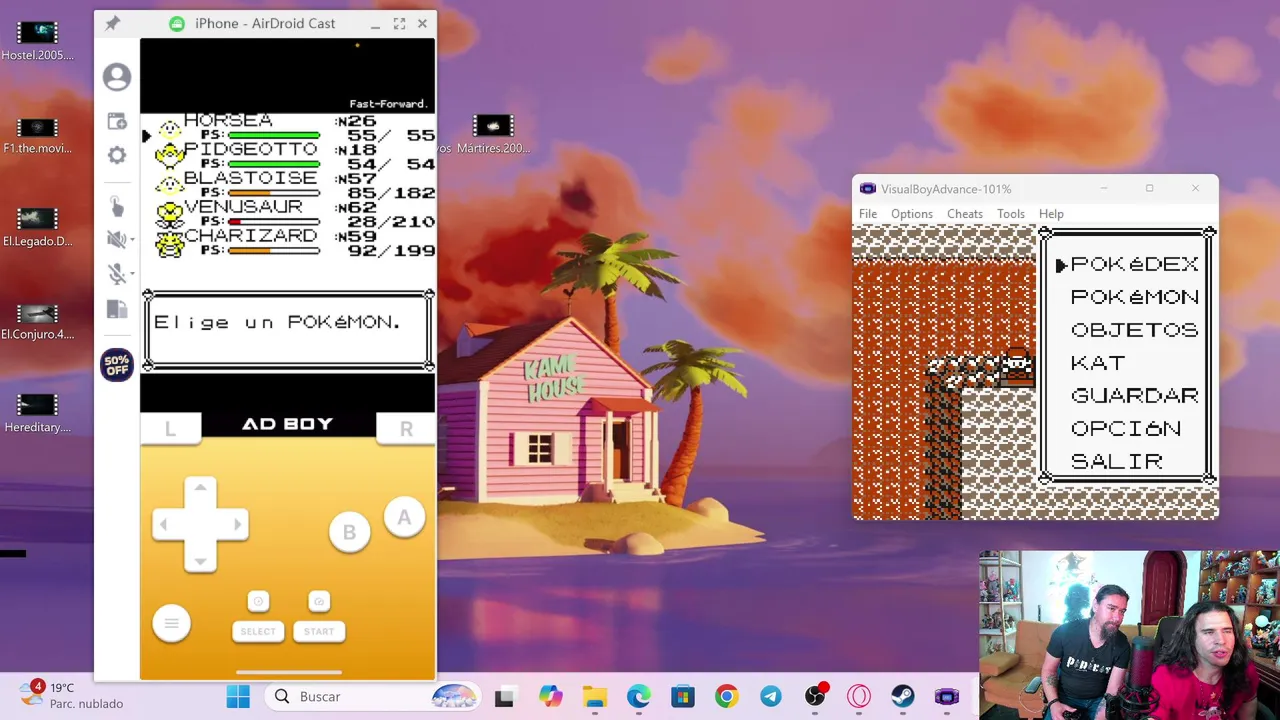Open the Help menu in VisualBoyAdvance

pos(1051,214)
